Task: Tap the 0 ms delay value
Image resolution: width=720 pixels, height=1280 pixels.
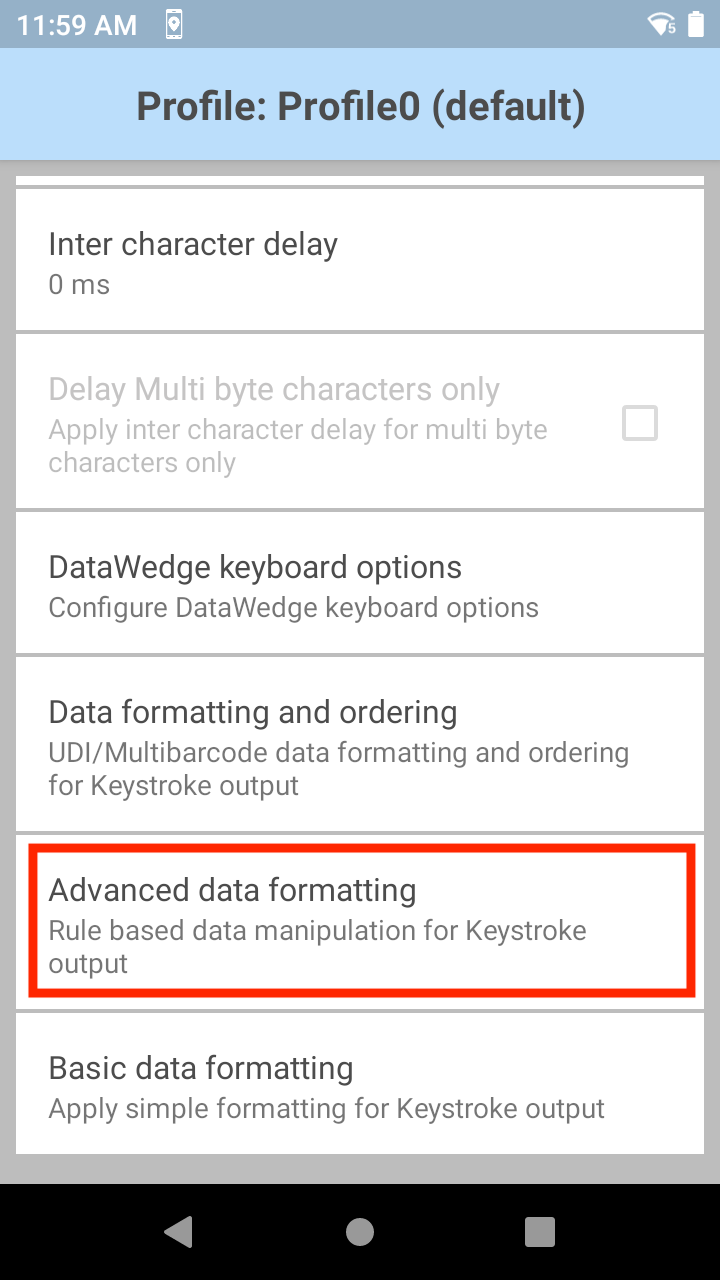Action: 79,285
